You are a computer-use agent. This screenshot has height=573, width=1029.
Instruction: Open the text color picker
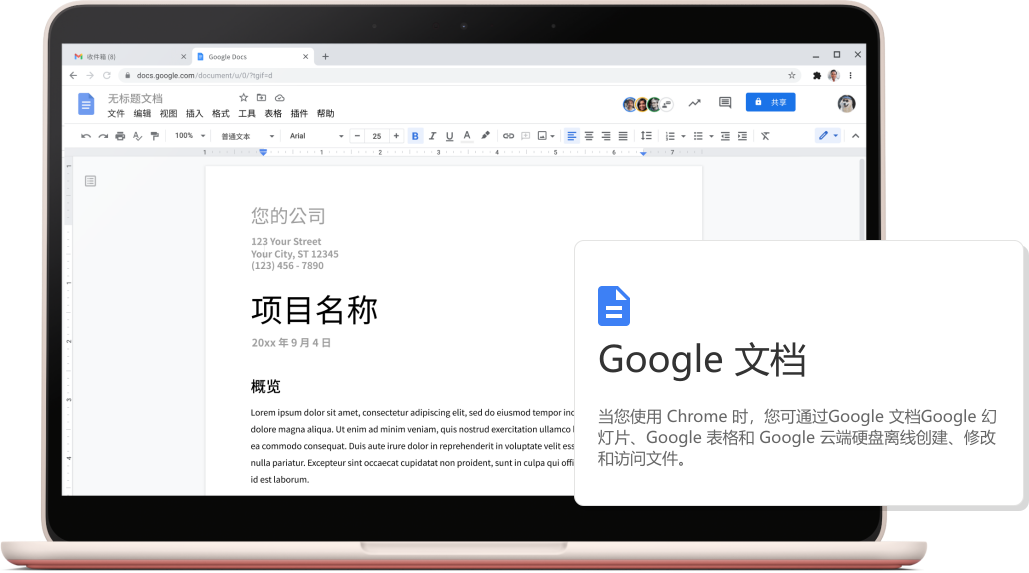pos(467,136)
